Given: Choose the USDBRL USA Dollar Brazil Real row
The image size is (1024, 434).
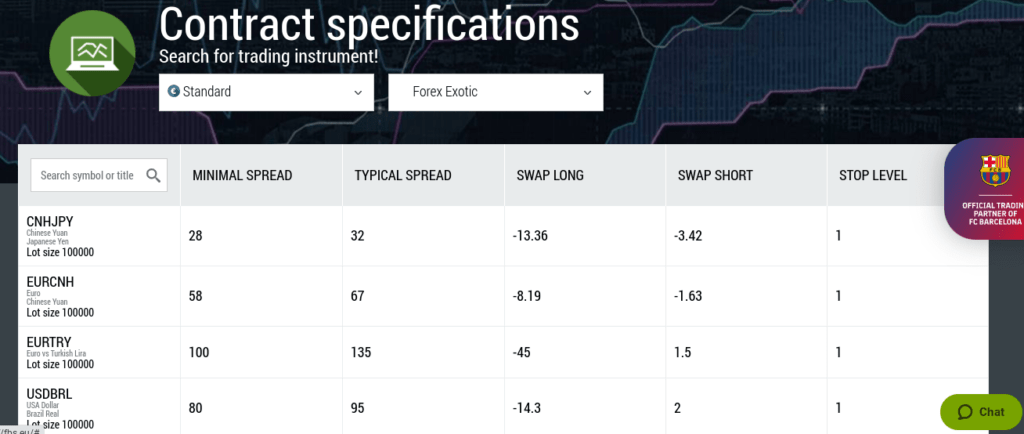Looking at the screenshot, I should coord(503,408).
